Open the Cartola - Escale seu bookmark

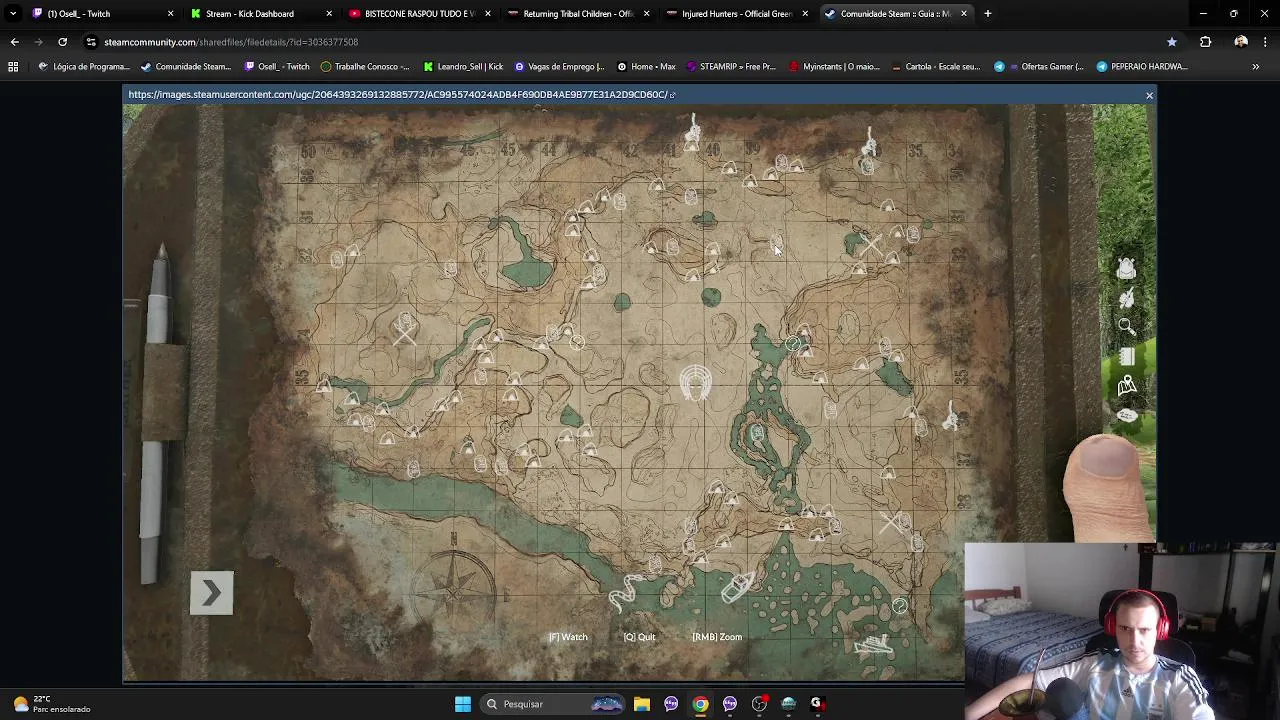point(935,67)
